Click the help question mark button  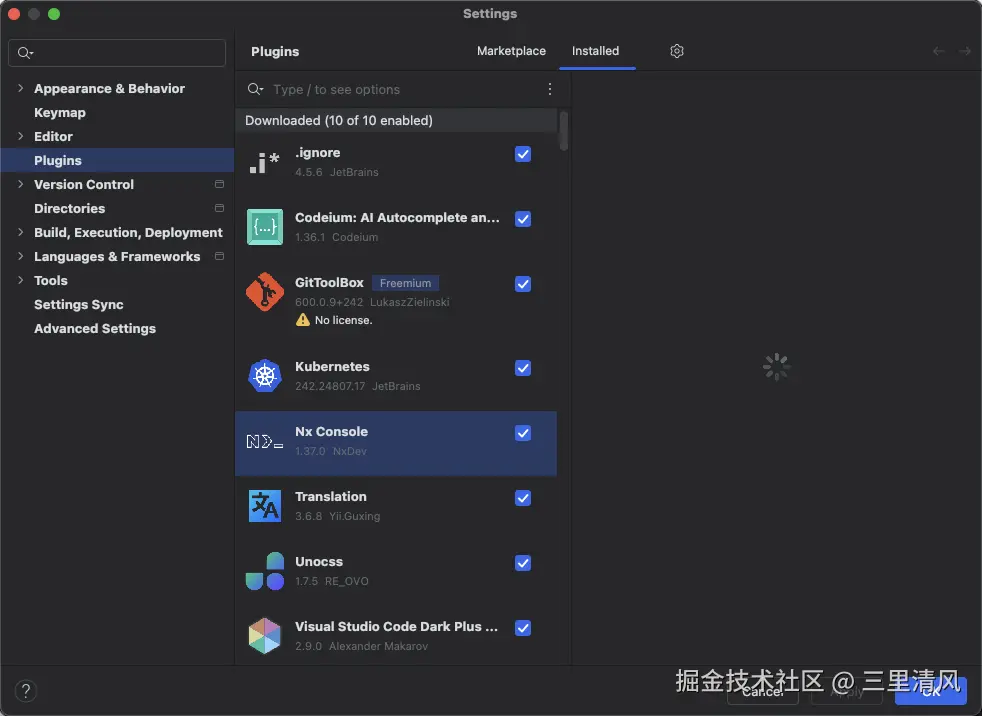click(x=26, y=691)
